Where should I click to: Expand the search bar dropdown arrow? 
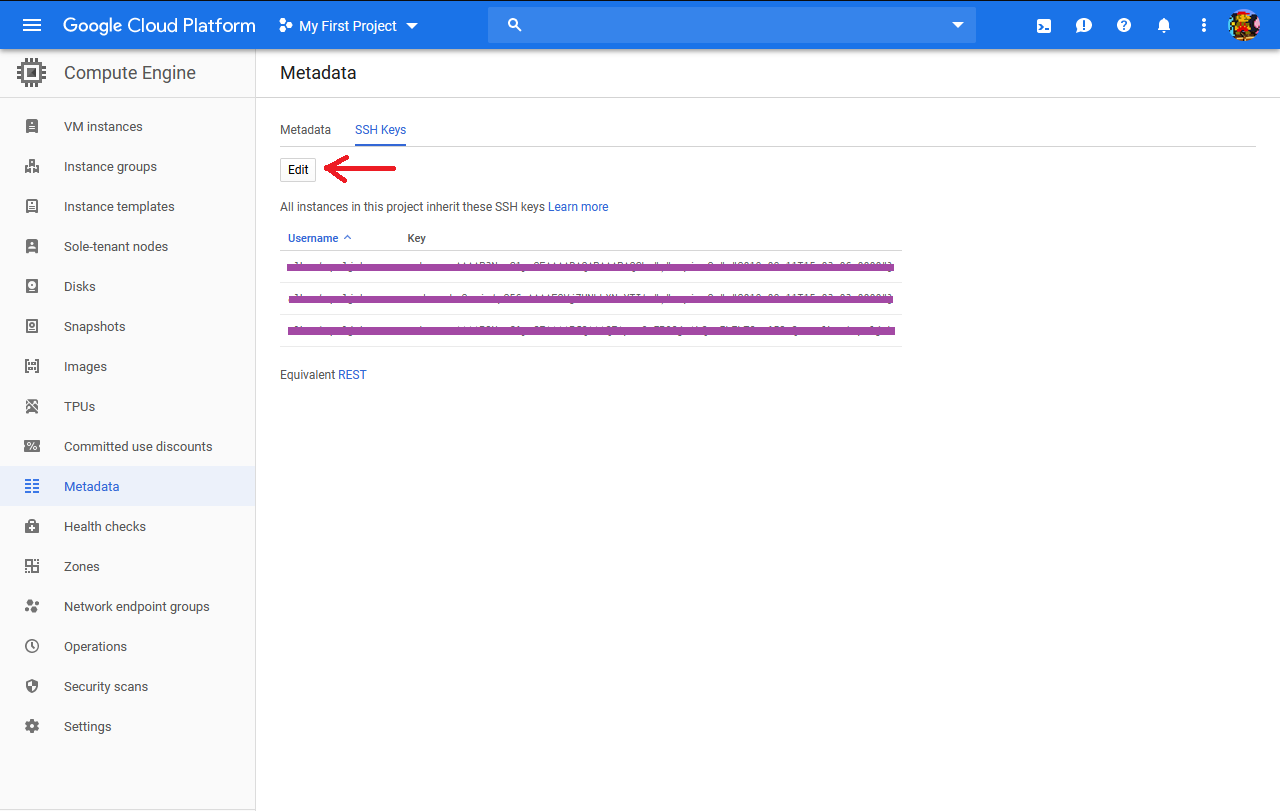click(x=958, y=25)
